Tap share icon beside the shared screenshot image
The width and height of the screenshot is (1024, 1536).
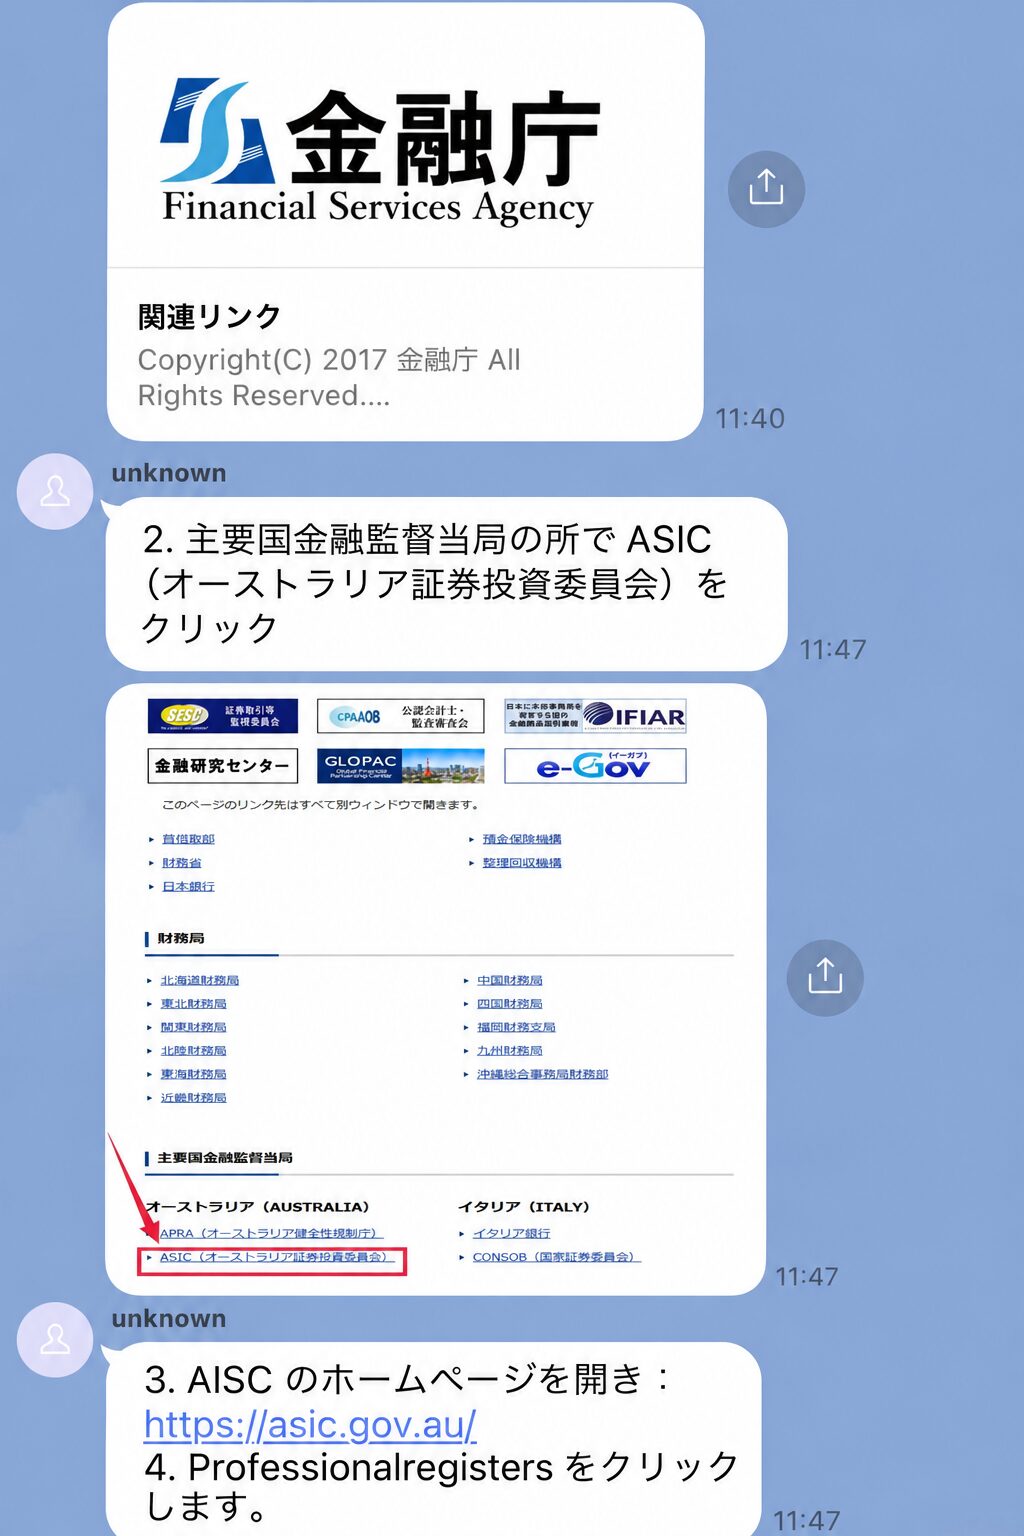(825, 978)
